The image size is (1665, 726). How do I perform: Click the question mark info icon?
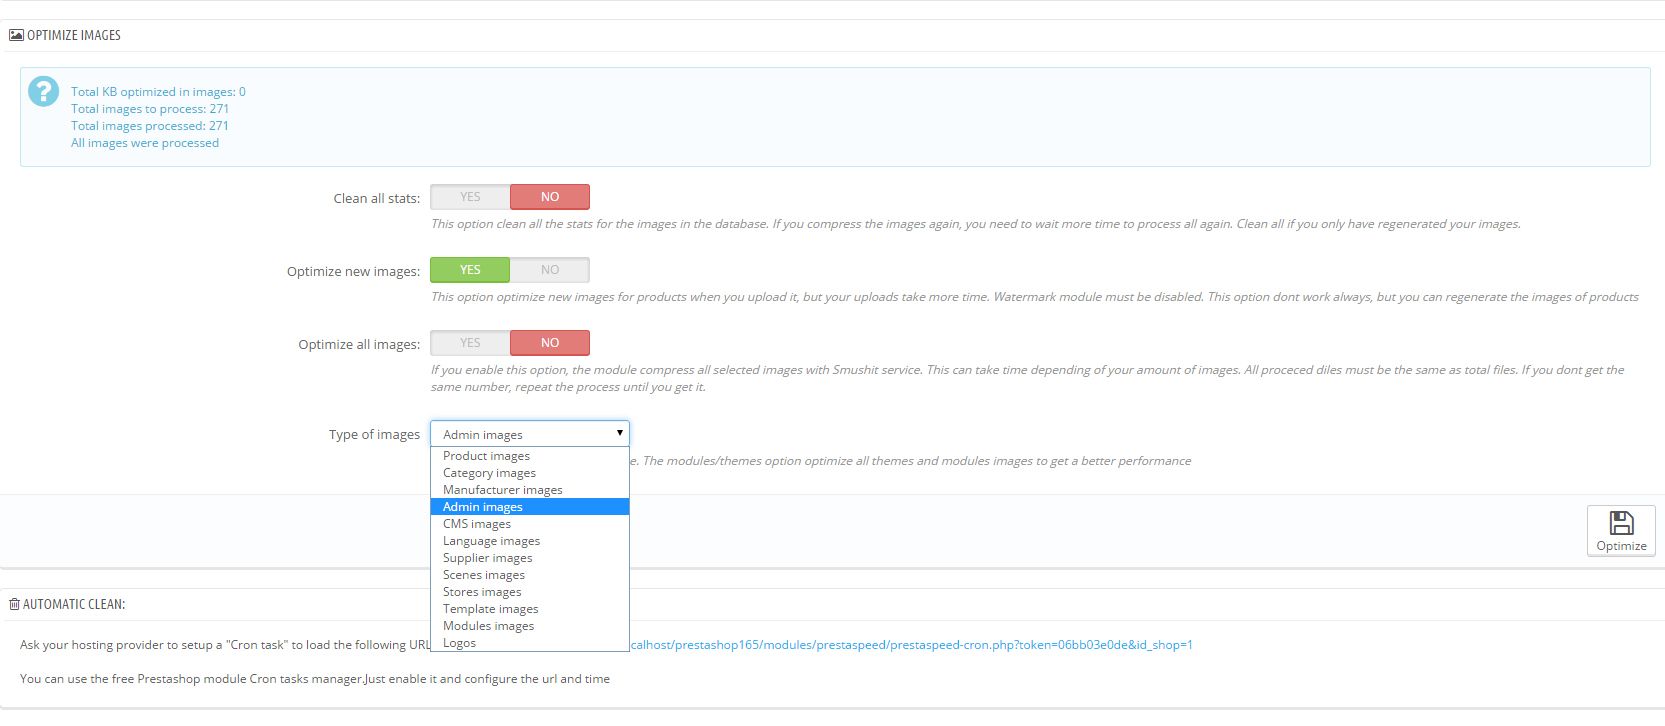43,92
